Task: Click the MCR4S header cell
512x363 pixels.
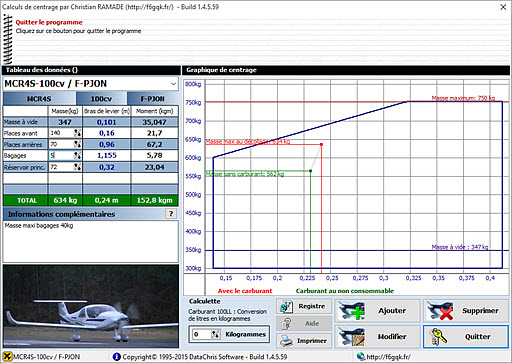Action: point(39,99)
